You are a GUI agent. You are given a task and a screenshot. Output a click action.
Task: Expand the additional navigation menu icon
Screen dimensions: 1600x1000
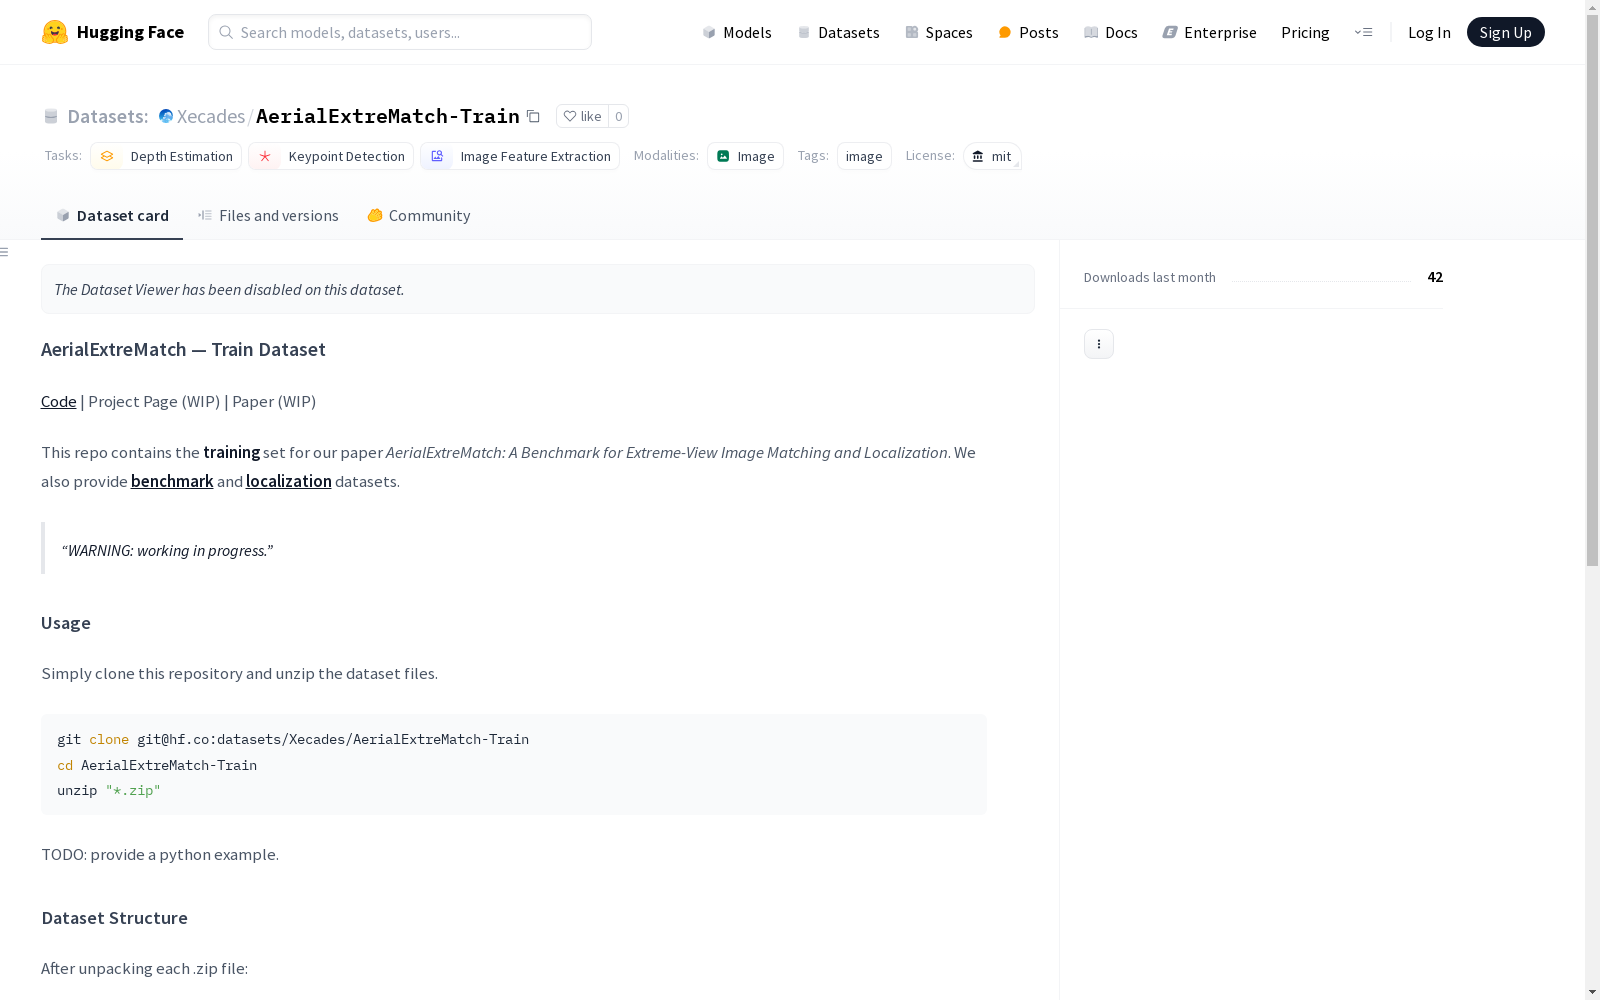[x=1363, y=32]
